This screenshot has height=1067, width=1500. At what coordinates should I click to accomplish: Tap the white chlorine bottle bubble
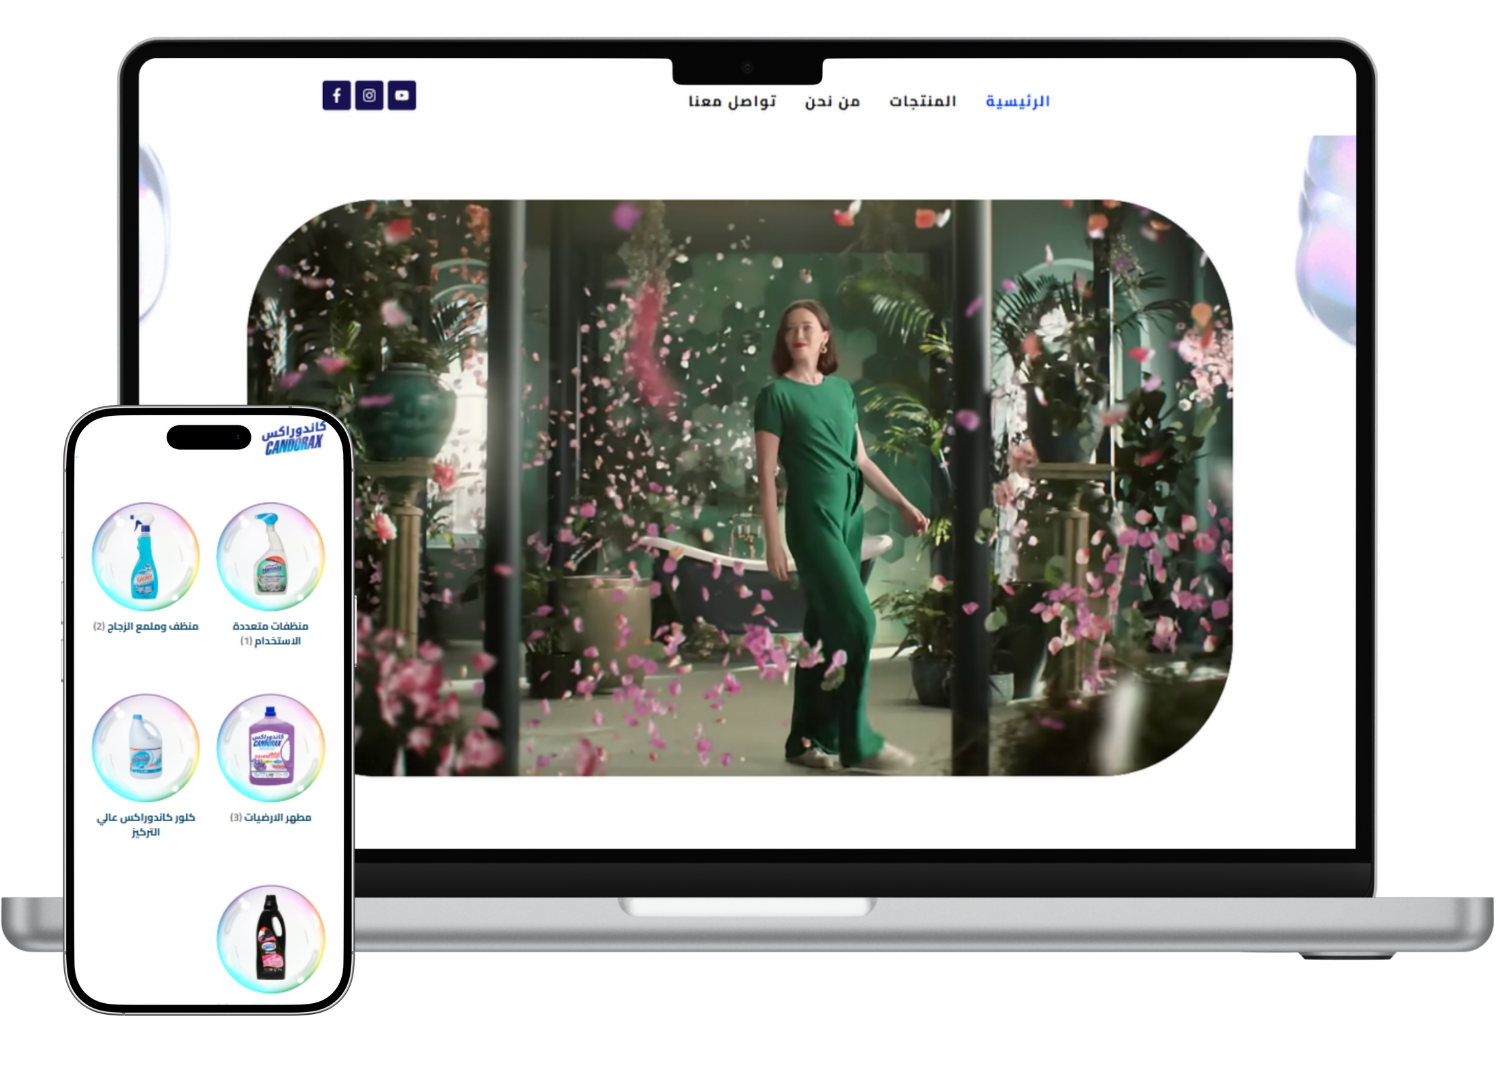(x=146, y=748)
